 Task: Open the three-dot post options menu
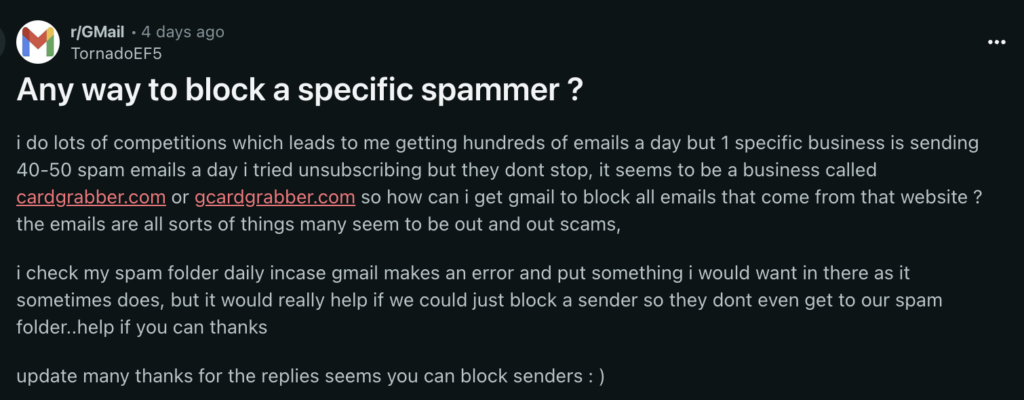point(997,42)
